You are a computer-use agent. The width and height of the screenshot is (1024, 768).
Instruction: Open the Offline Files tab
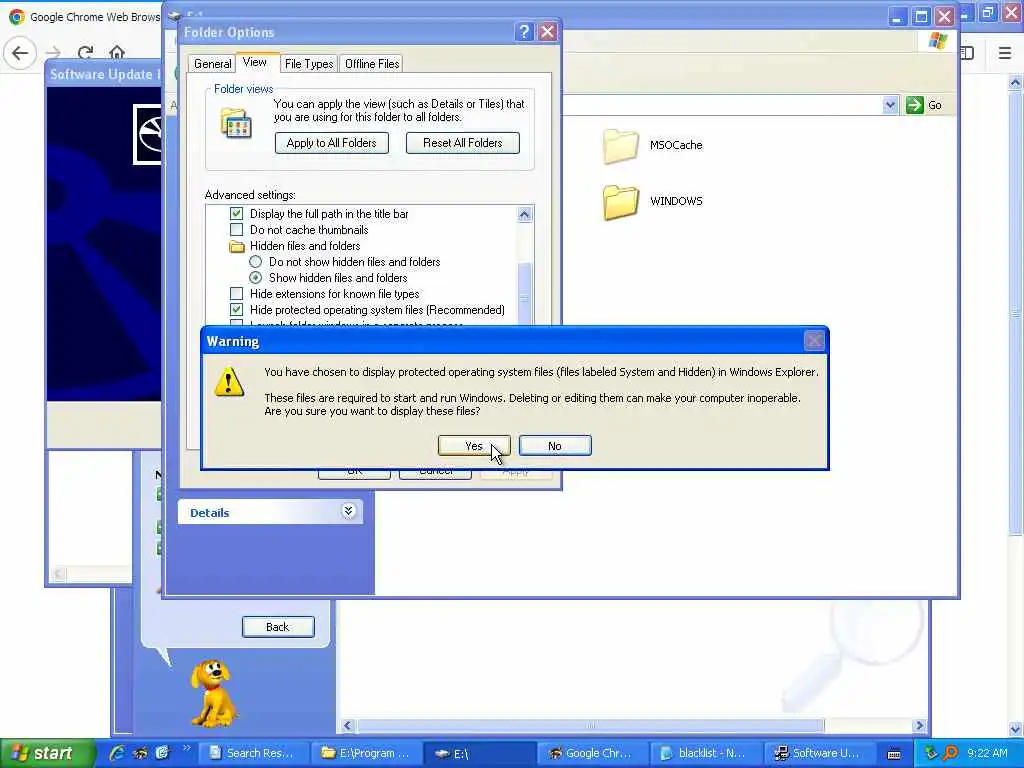372,63
